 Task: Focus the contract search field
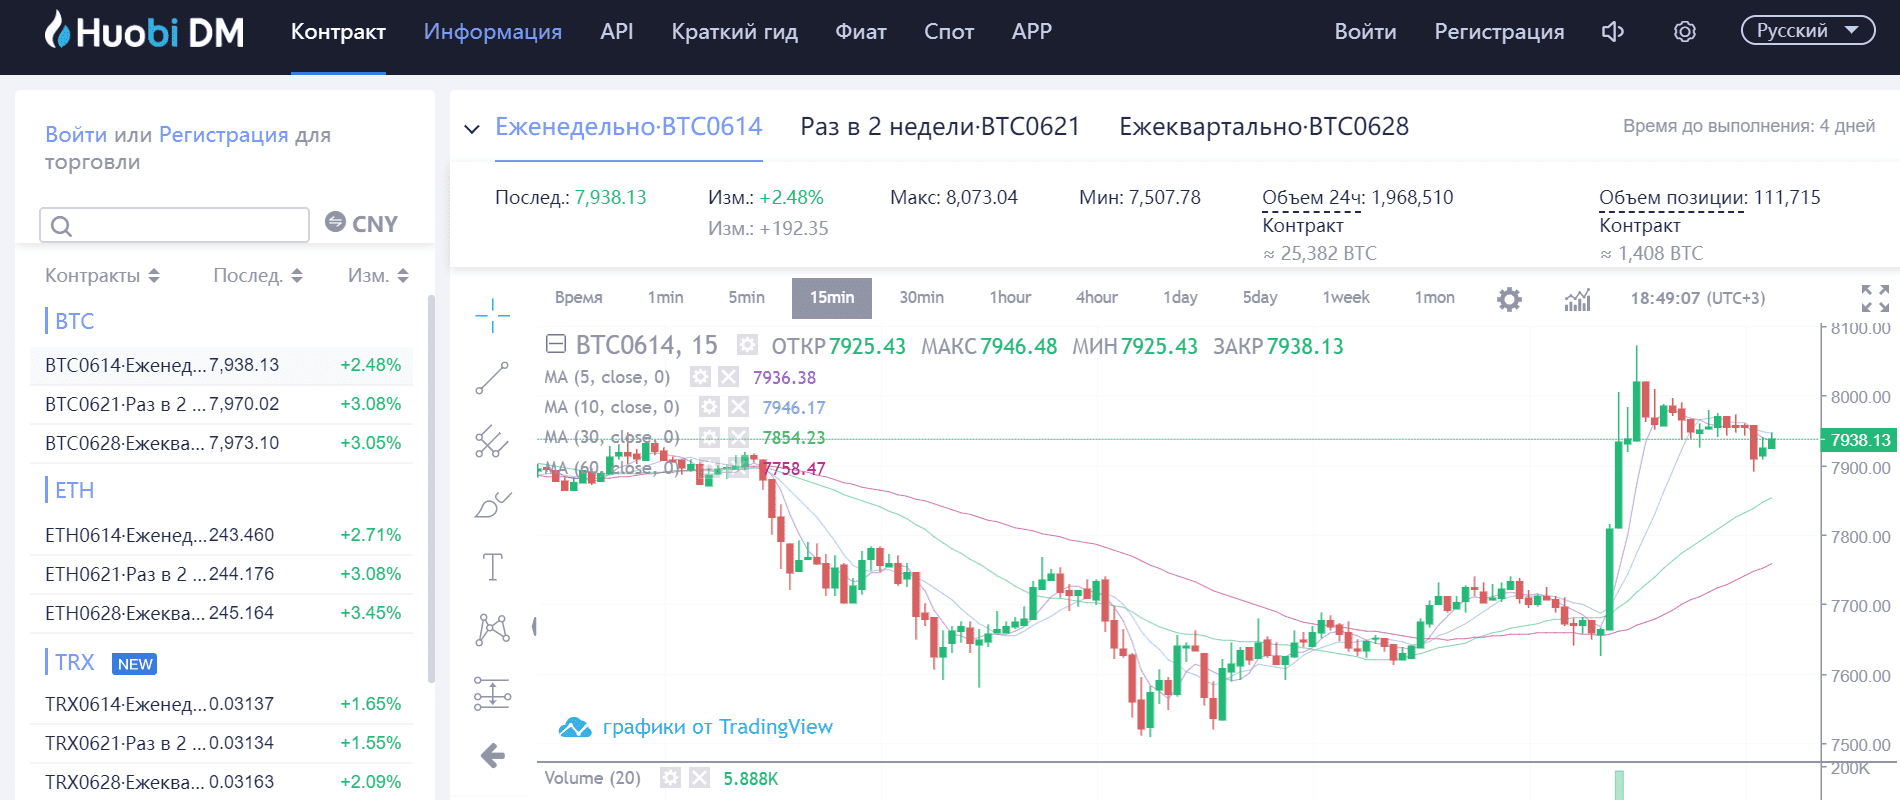click(x=175, y=225)
